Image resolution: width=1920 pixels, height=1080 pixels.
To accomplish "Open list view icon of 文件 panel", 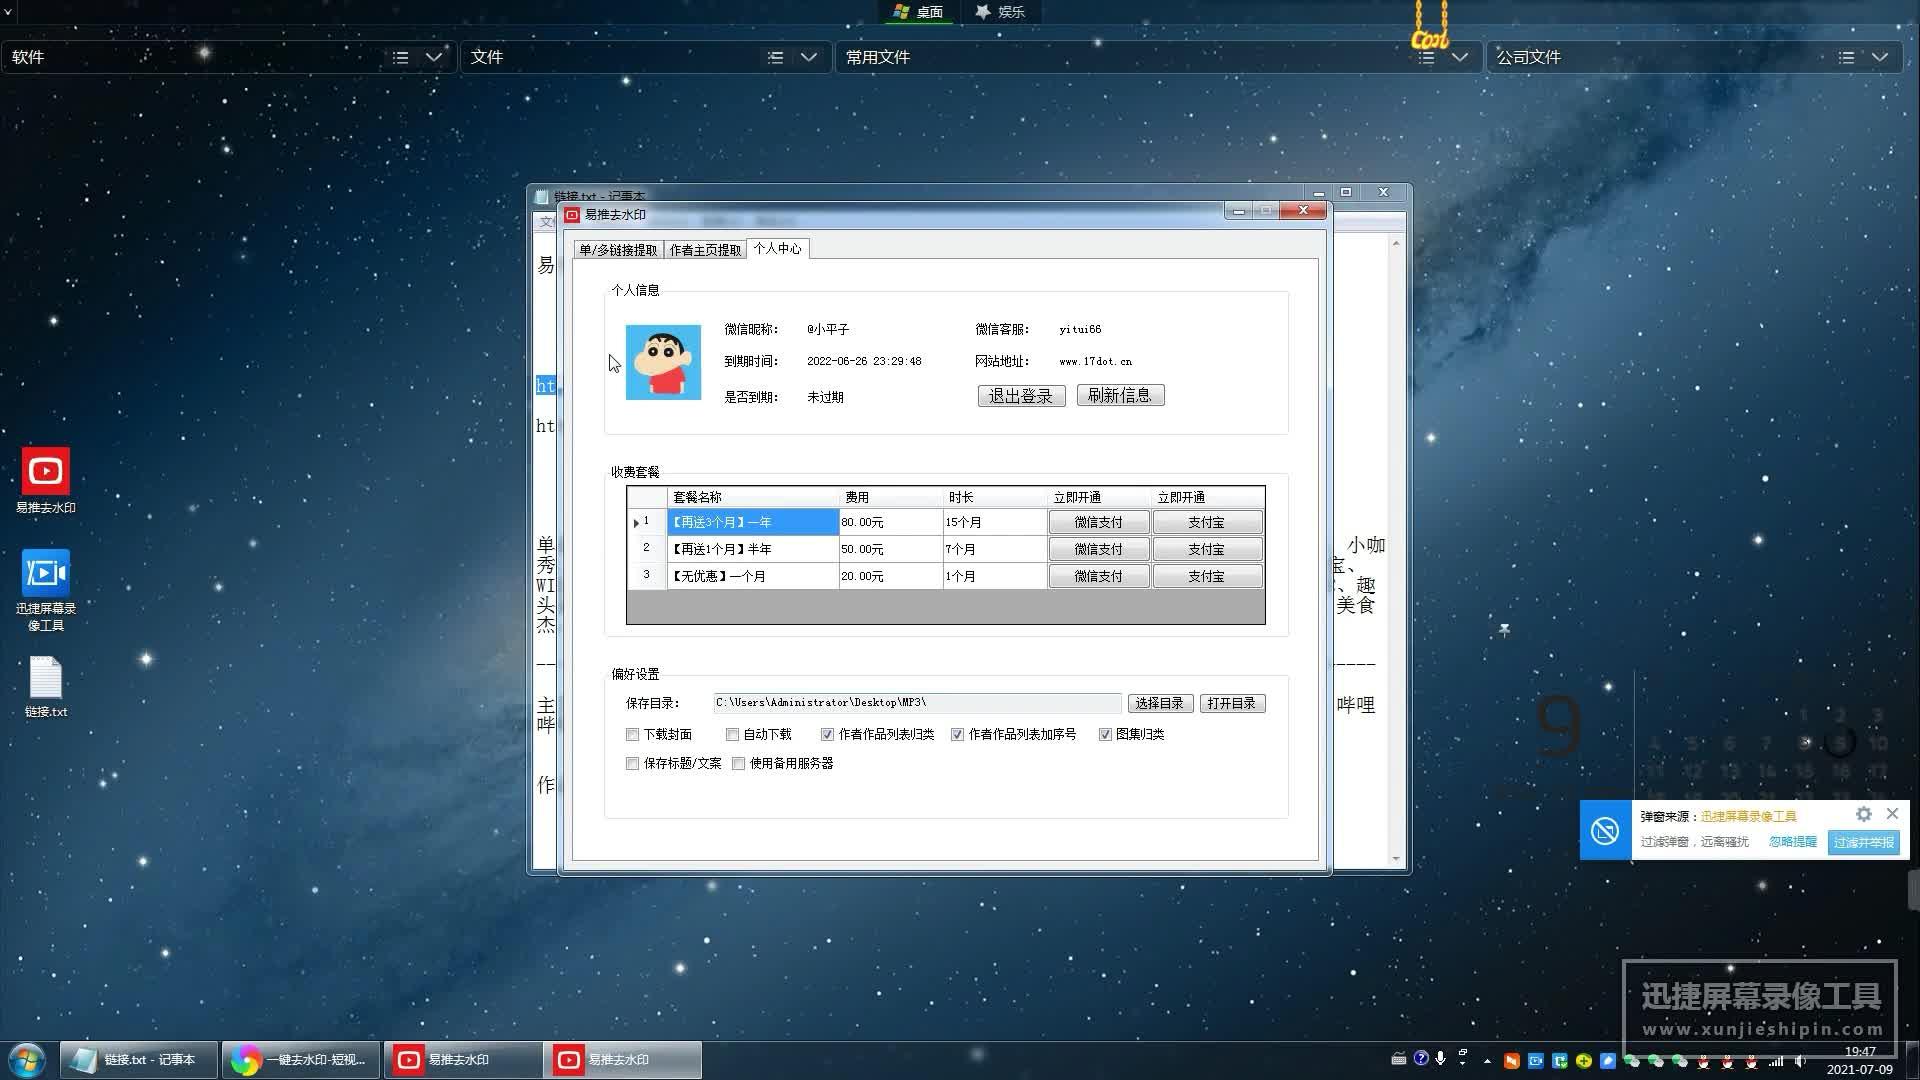I will tap(775, 57).
